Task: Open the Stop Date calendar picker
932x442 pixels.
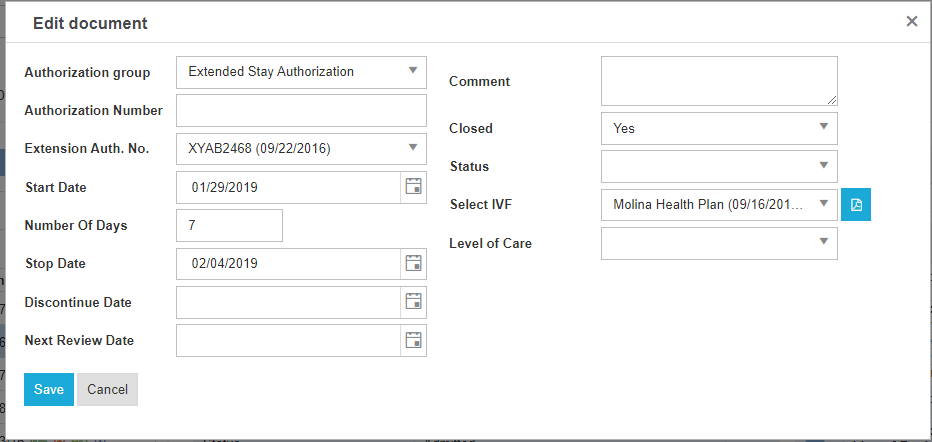Action: 413,263
